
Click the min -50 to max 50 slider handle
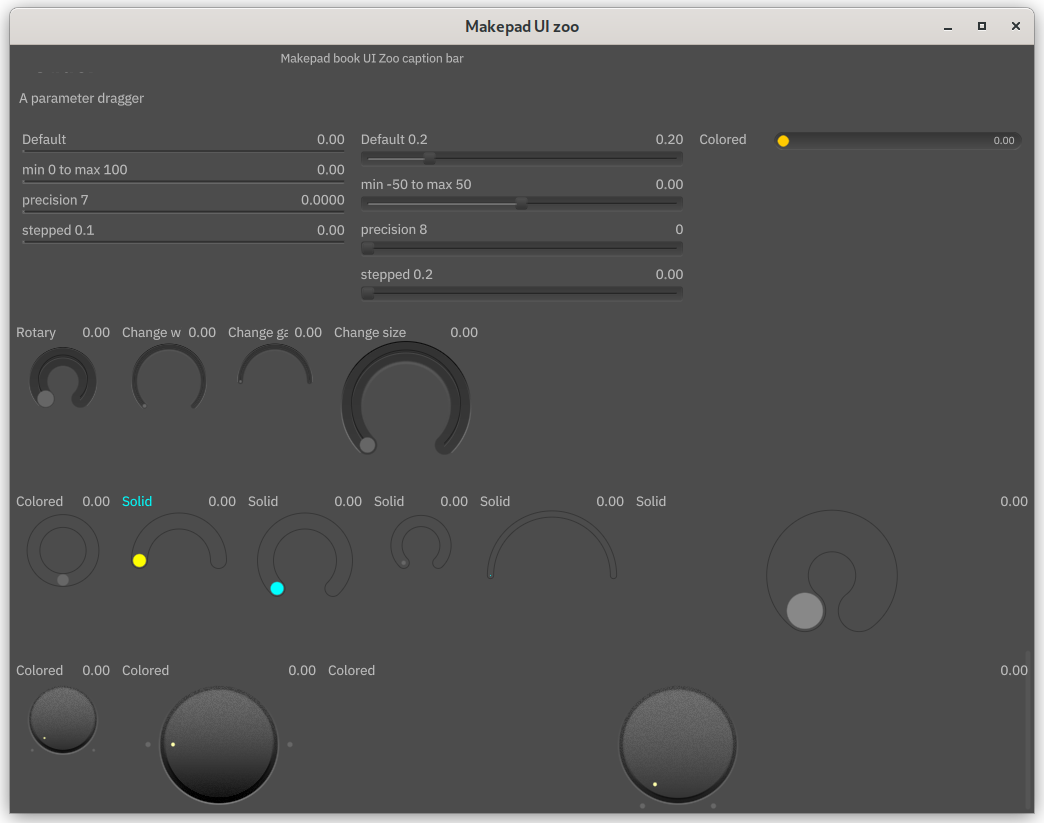pos(521,203)
